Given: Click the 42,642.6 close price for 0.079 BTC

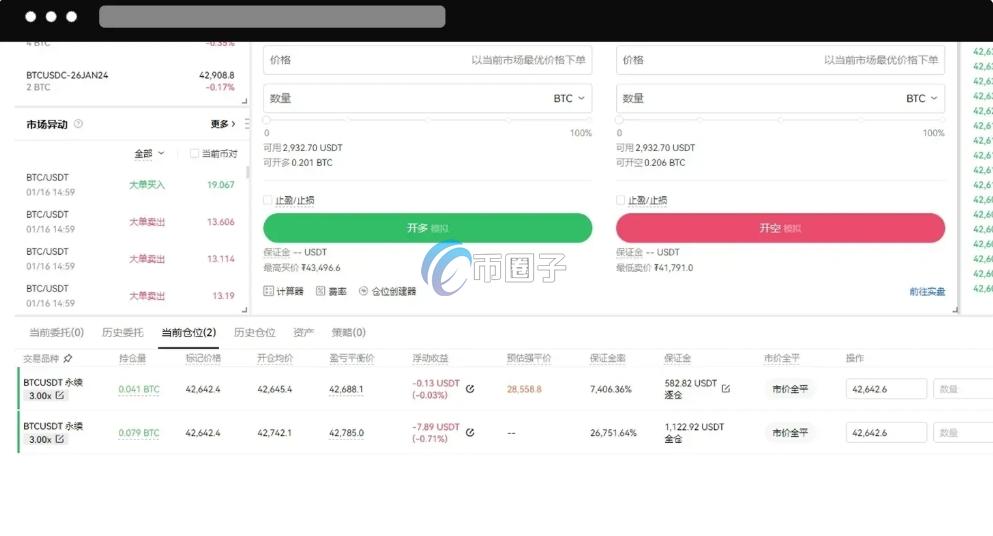Looking at the screenshot, I should click(886, 433).
